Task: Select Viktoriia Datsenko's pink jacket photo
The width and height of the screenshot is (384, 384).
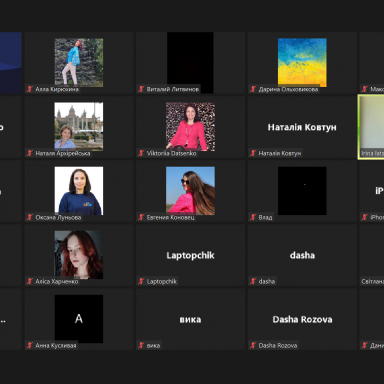Action: (190, 126)
